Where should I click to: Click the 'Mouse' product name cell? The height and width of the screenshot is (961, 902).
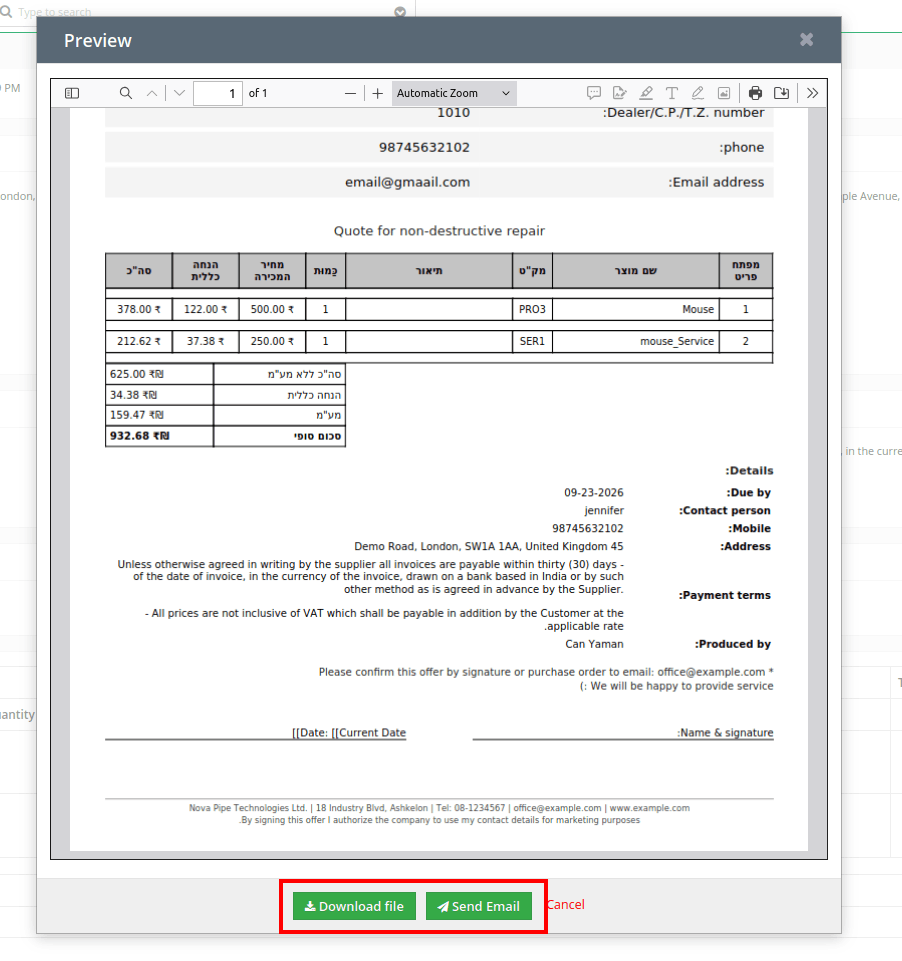coord(635,310)
